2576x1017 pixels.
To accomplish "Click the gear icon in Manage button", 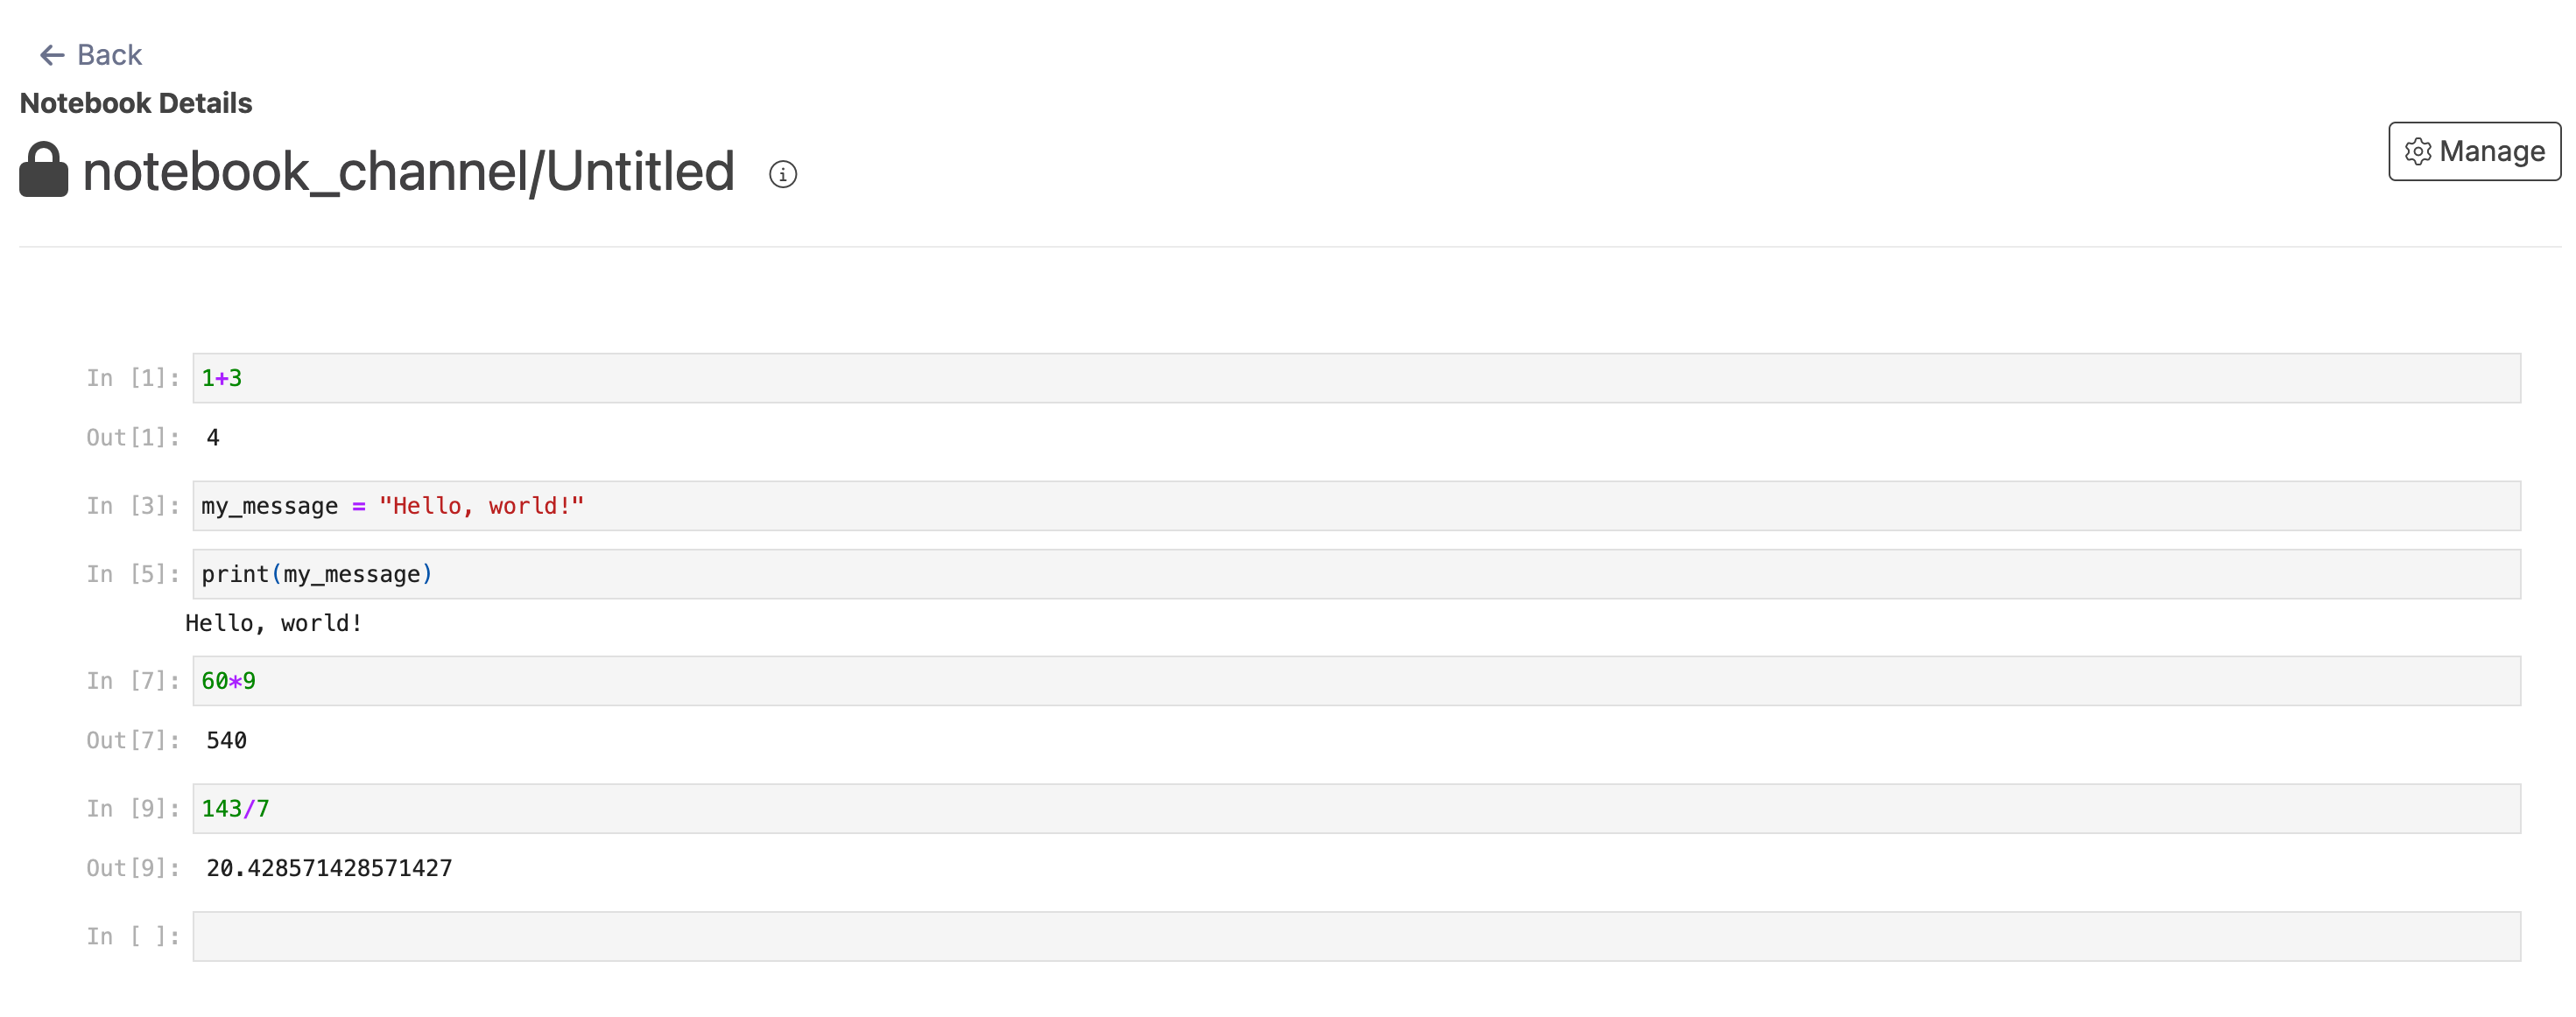I will point(2418,151).
